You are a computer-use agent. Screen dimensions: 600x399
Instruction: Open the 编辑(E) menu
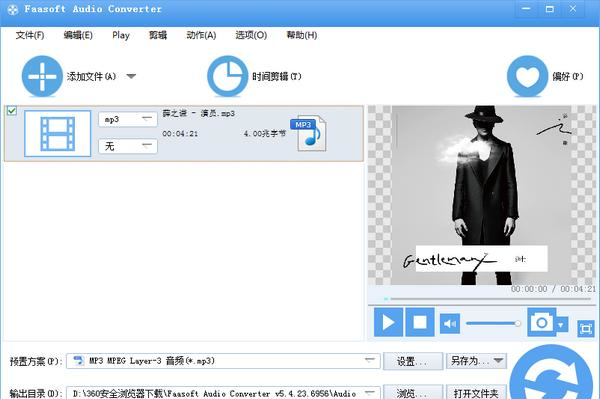click(78, 35)
